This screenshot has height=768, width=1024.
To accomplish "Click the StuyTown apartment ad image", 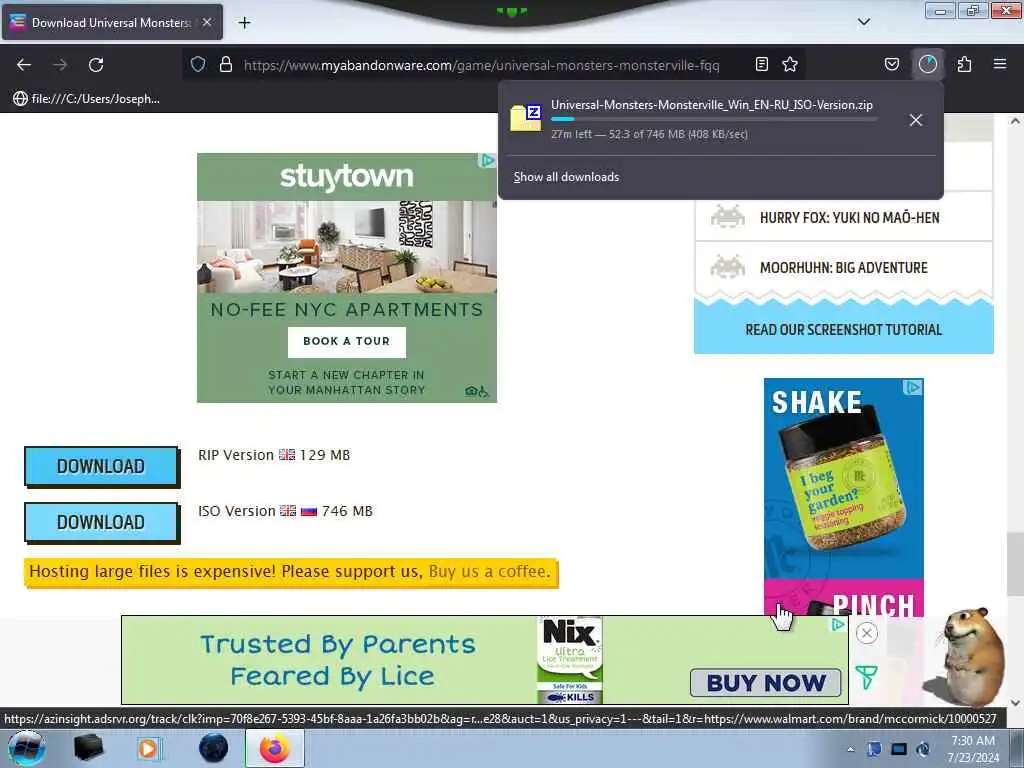I will click(347, 247).
